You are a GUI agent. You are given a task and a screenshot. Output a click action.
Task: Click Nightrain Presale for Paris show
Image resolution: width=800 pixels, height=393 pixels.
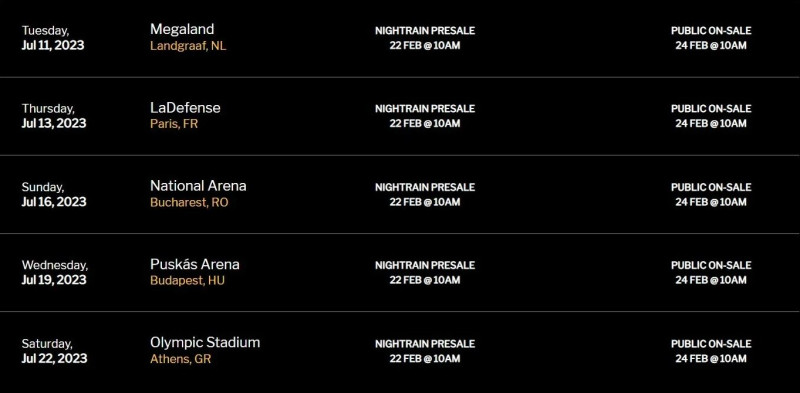[x=425, y=116]
